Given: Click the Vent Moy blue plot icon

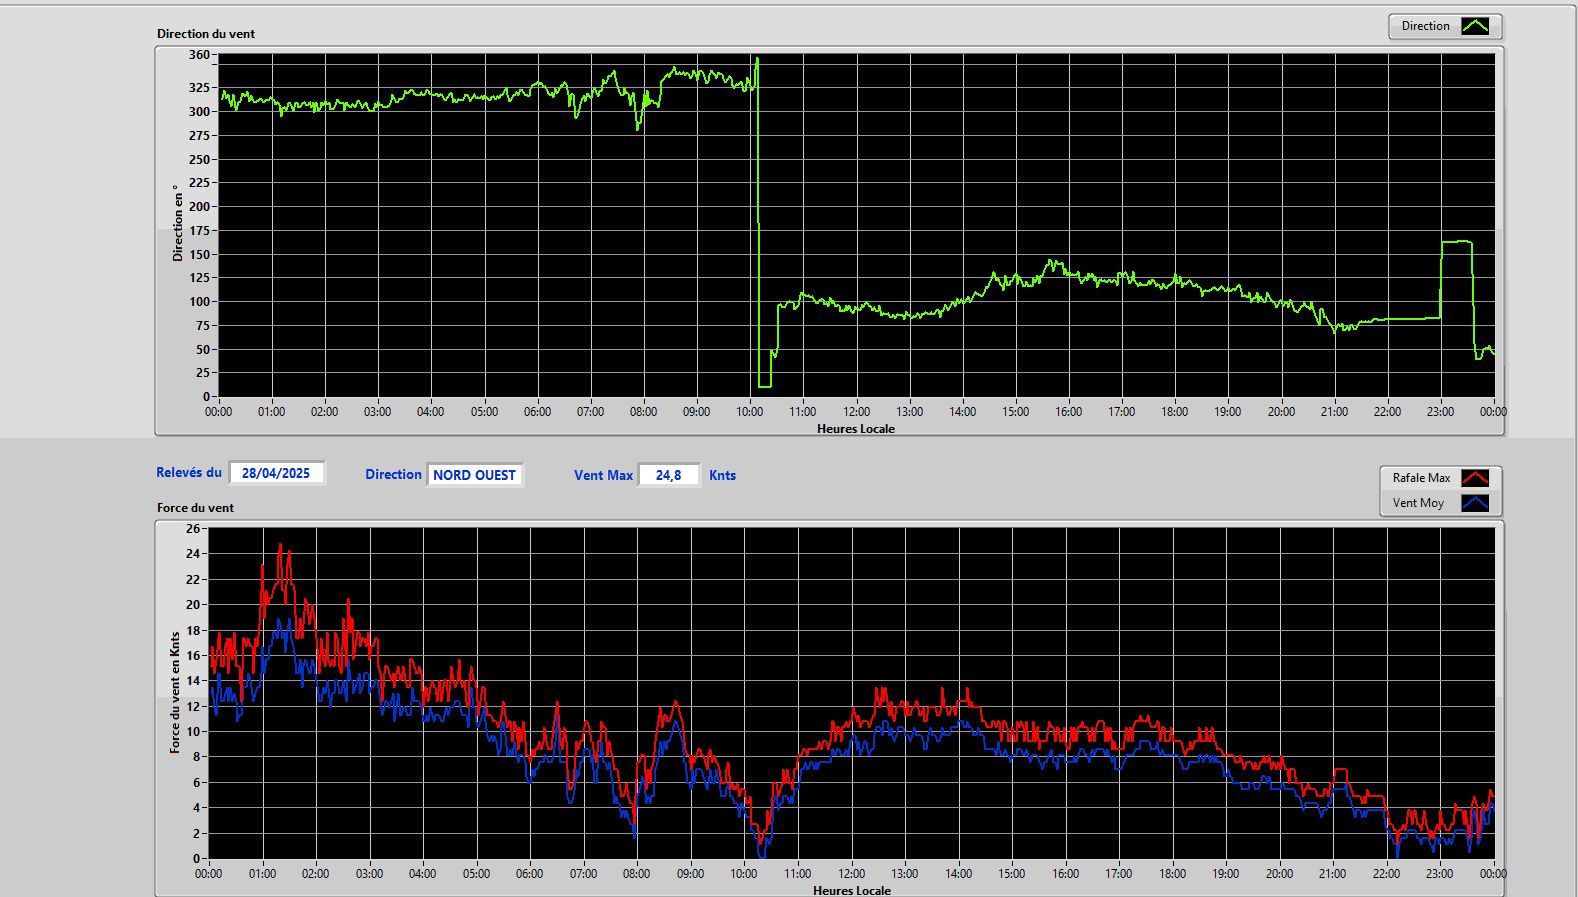Looking at the screenshot, I should pos(1475,503).
